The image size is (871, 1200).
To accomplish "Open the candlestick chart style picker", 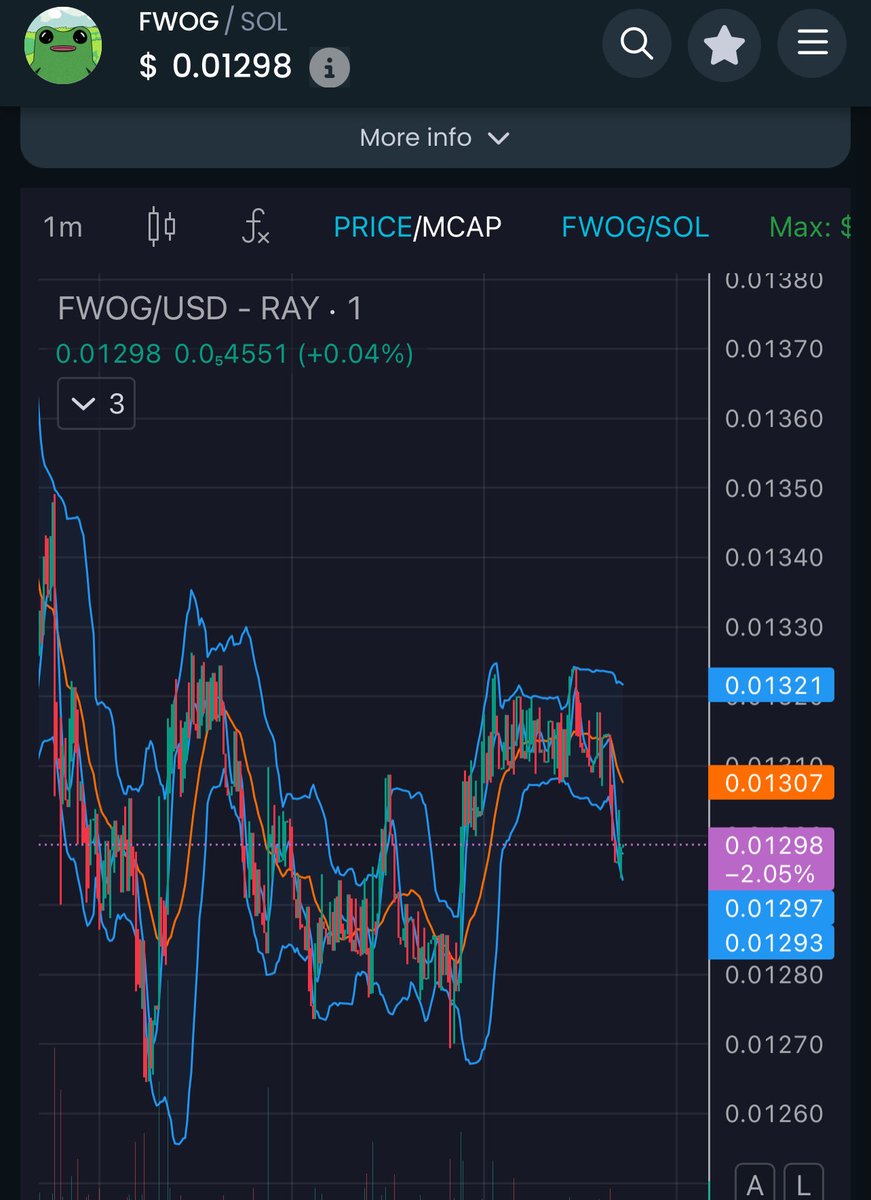I will [x=161, y=227].
